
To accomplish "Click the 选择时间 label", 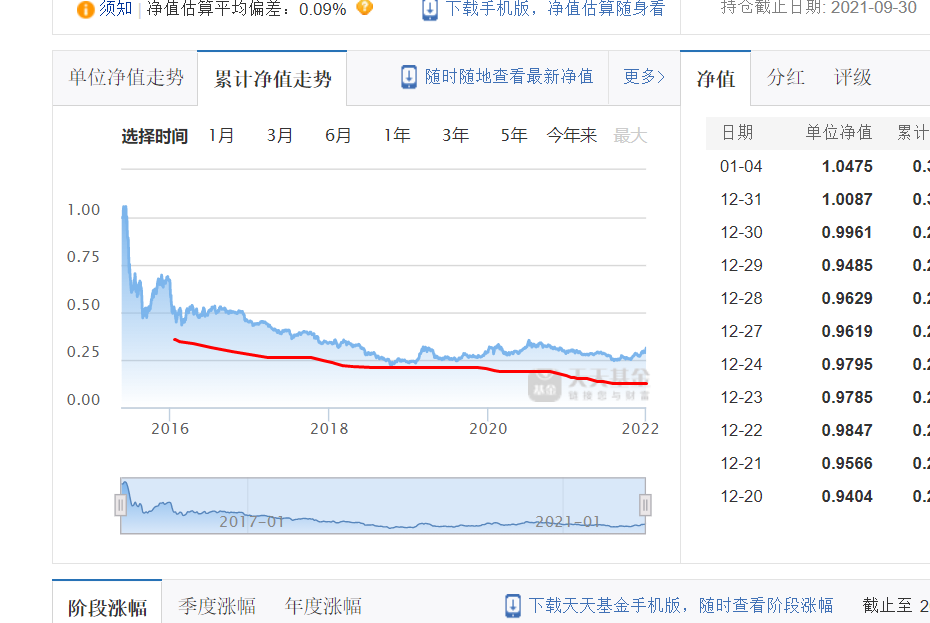I will 154,136.
